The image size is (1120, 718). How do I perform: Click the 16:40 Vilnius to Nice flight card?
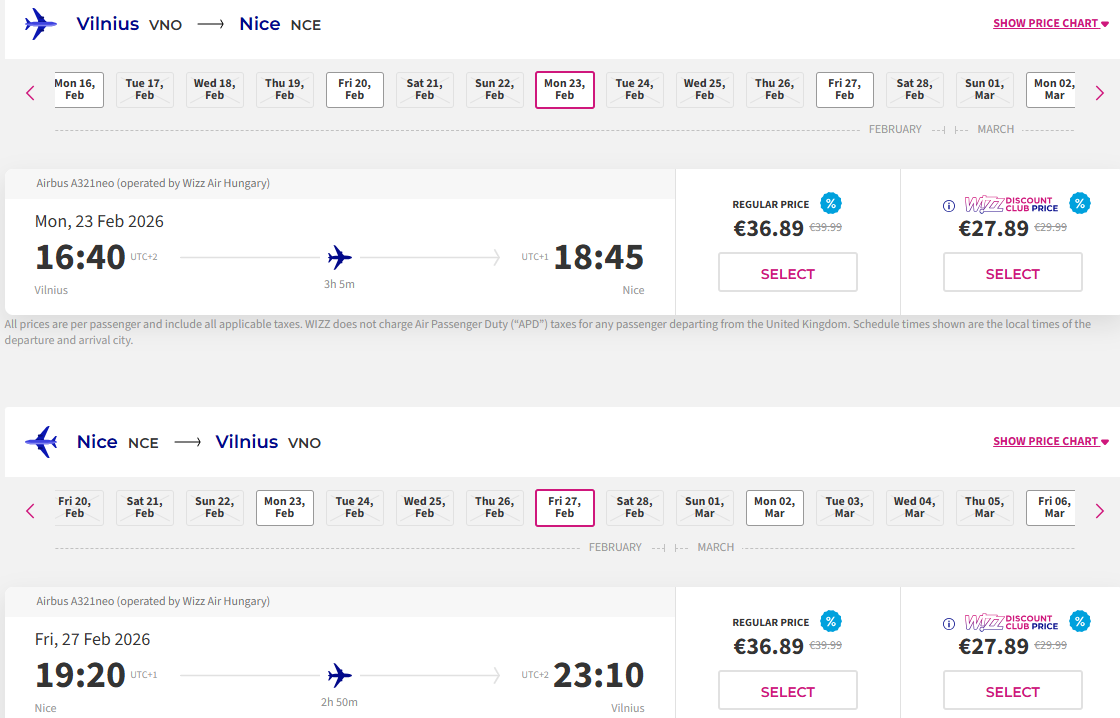coord(340,256)
